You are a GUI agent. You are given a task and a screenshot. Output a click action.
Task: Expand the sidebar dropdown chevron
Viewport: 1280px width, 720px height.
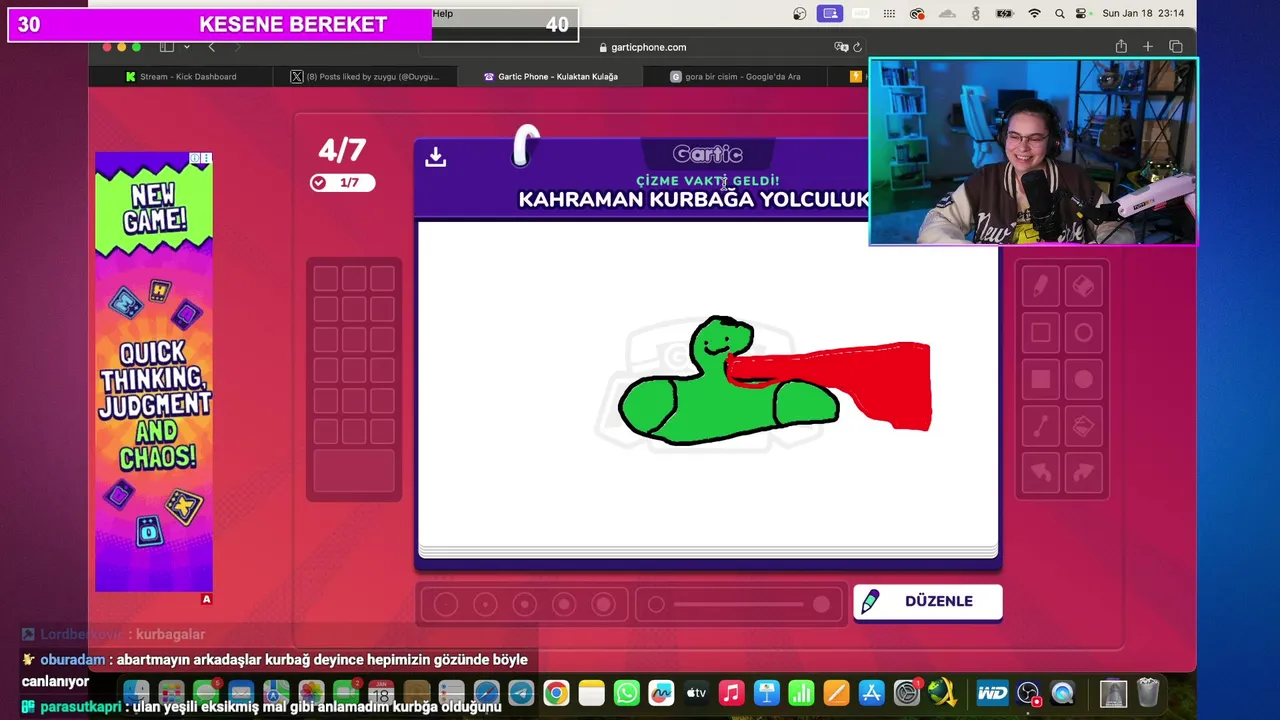click(x=187, y=47)
